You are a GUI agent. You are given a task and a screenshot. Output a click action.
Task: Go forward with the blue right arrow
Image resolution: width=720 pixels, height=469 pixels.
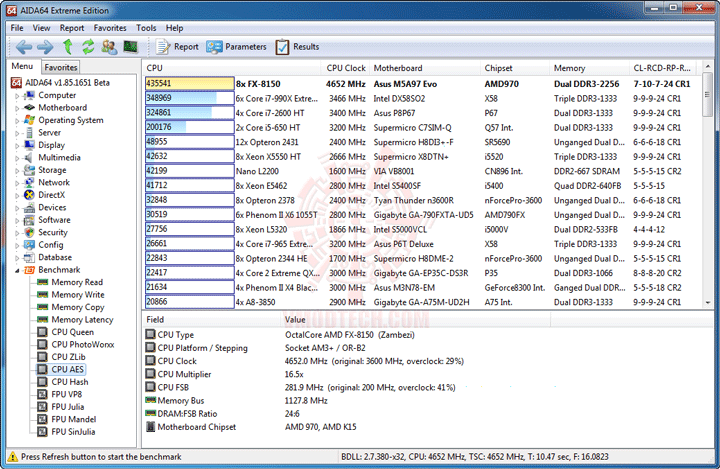tap(45, 47)
